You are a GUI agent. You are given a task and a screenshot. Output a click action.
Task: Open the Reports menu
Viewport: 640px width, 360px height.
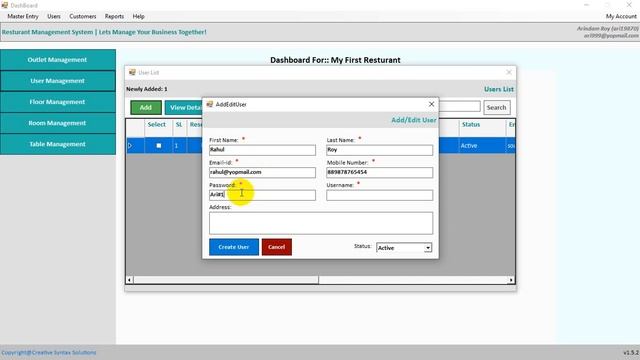click(114, 16)
